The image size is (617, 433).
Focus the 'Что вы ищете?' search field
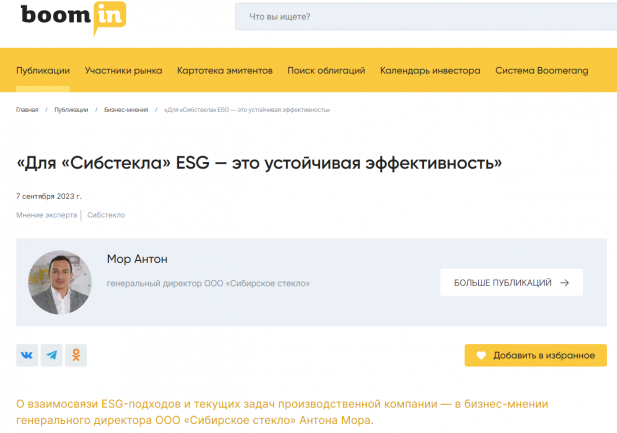point(426,17)
